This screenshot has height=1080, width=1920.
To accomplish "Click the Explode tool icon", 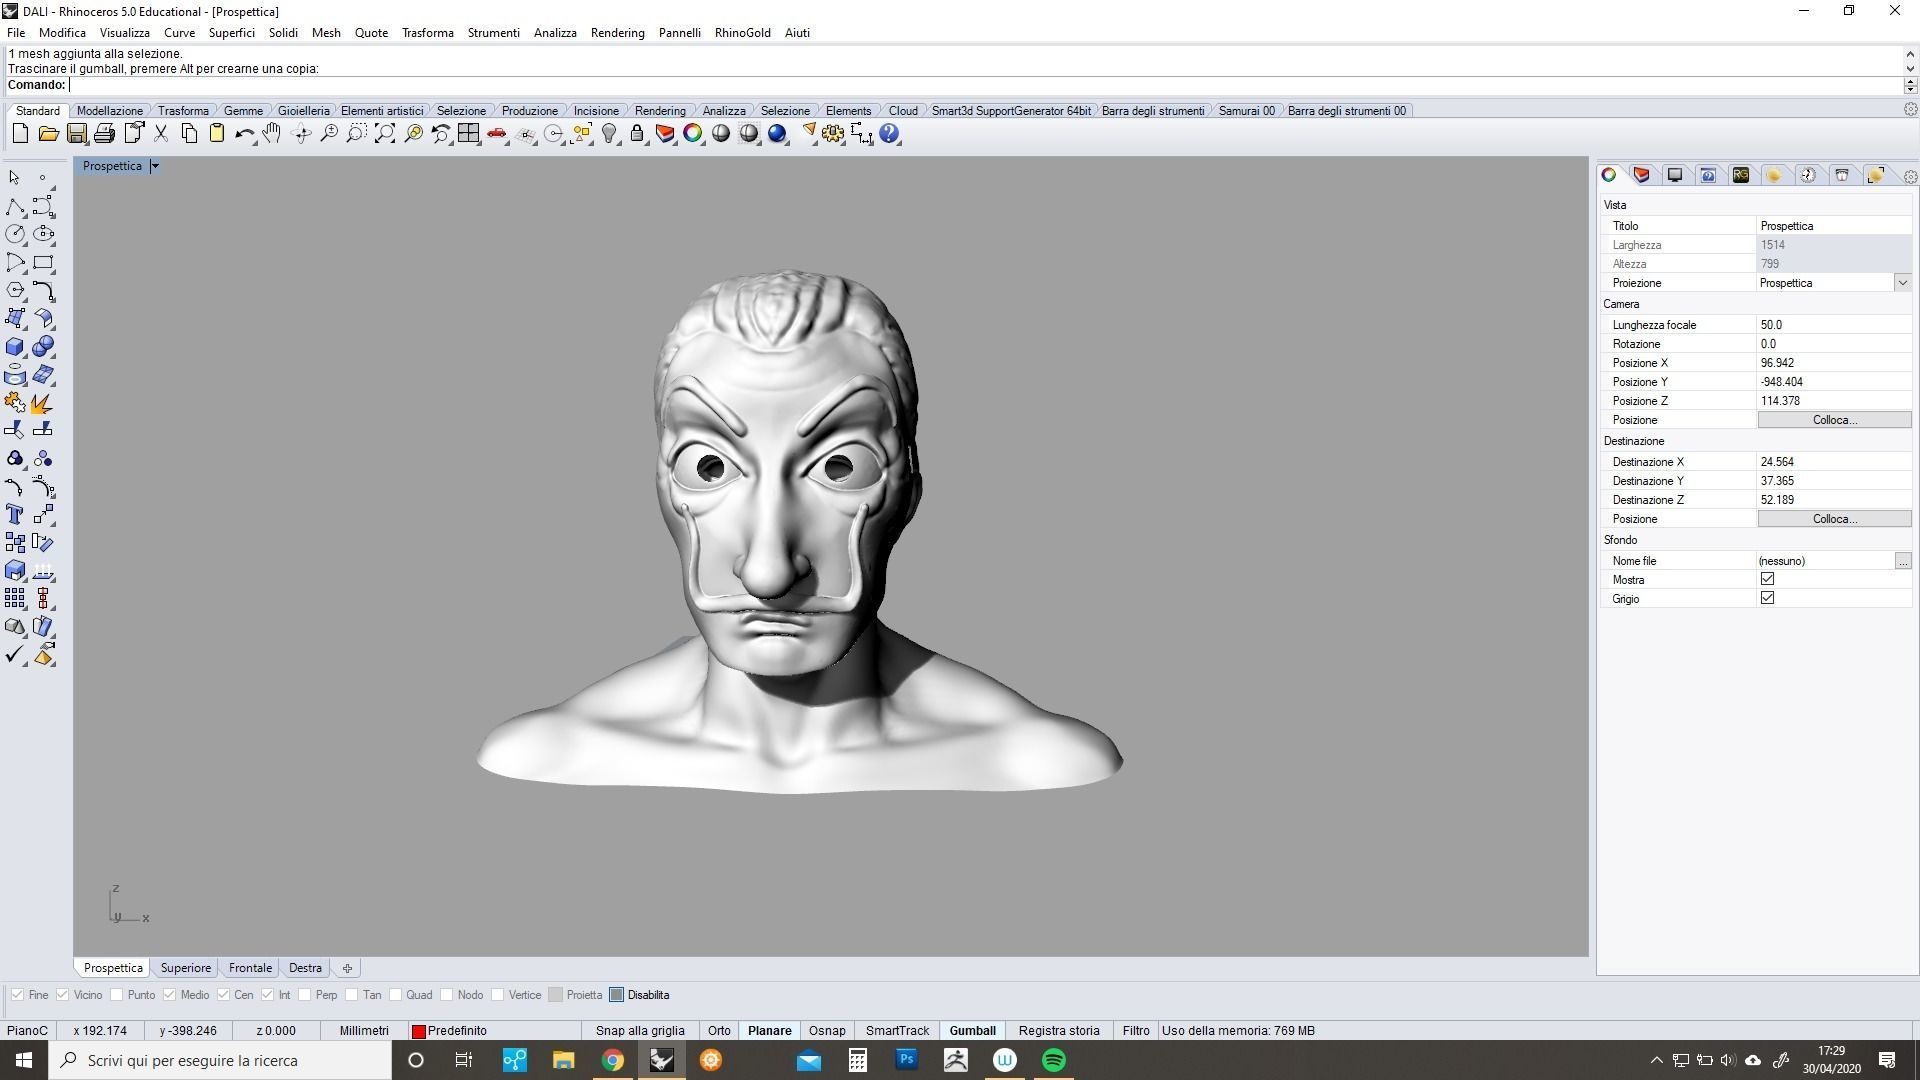I will 43,403.
